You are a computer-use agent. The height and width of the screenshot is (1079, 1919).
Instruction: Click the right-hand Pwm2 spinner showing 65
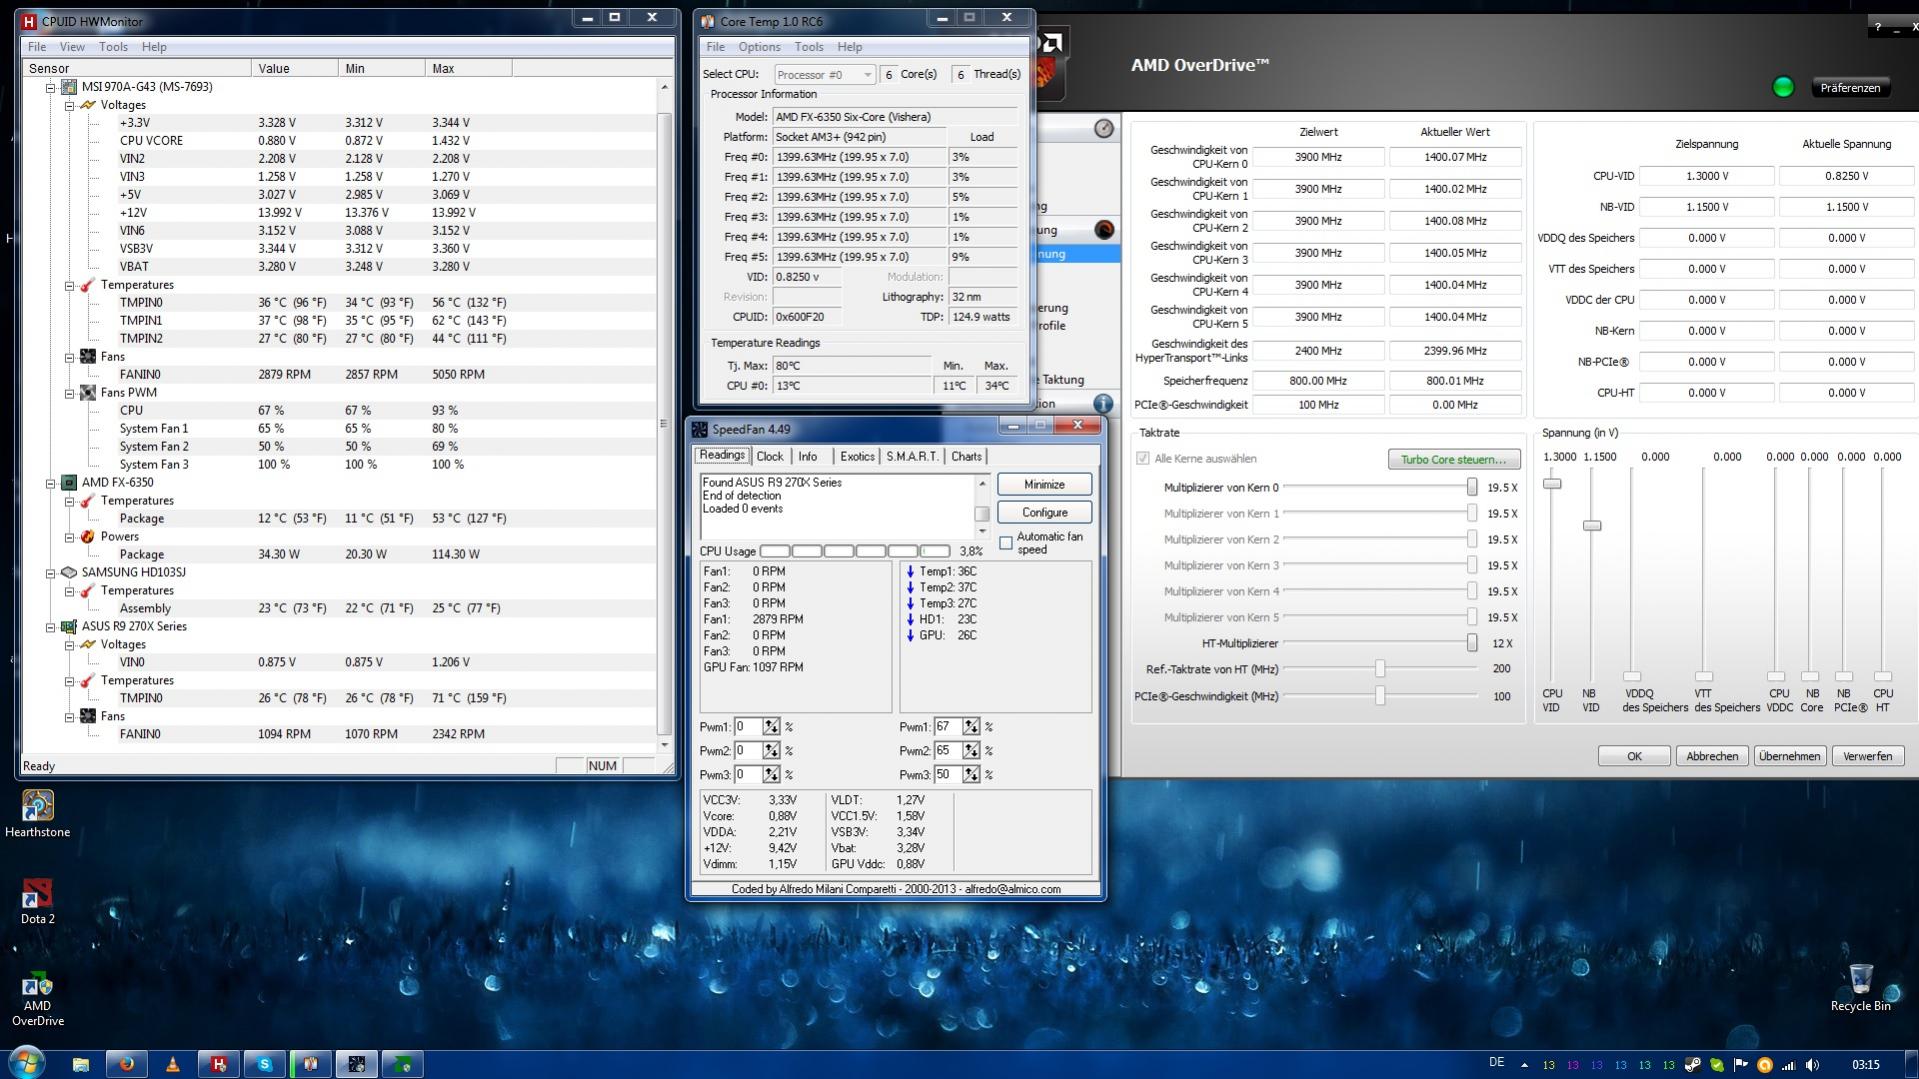pos(971,751)
